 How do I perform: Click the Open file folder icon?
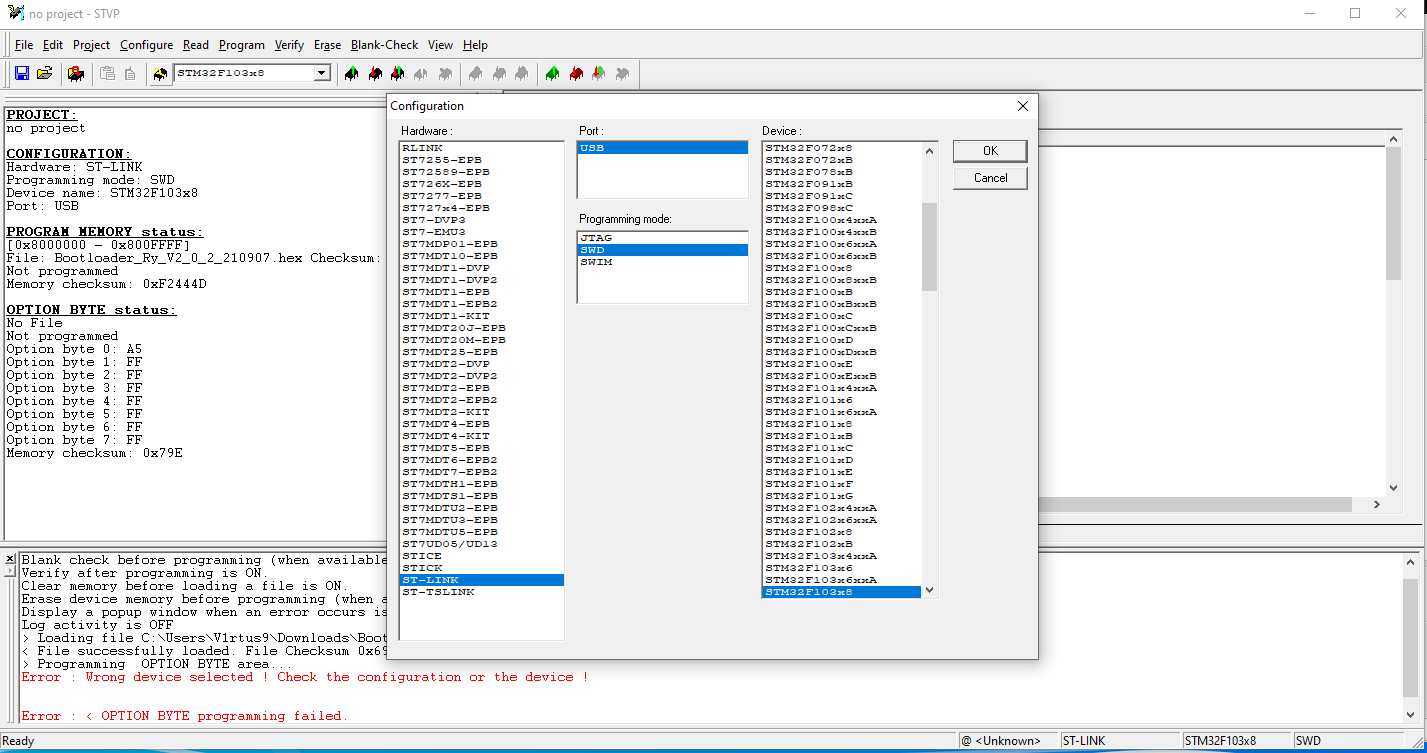(x=44, y=73)
